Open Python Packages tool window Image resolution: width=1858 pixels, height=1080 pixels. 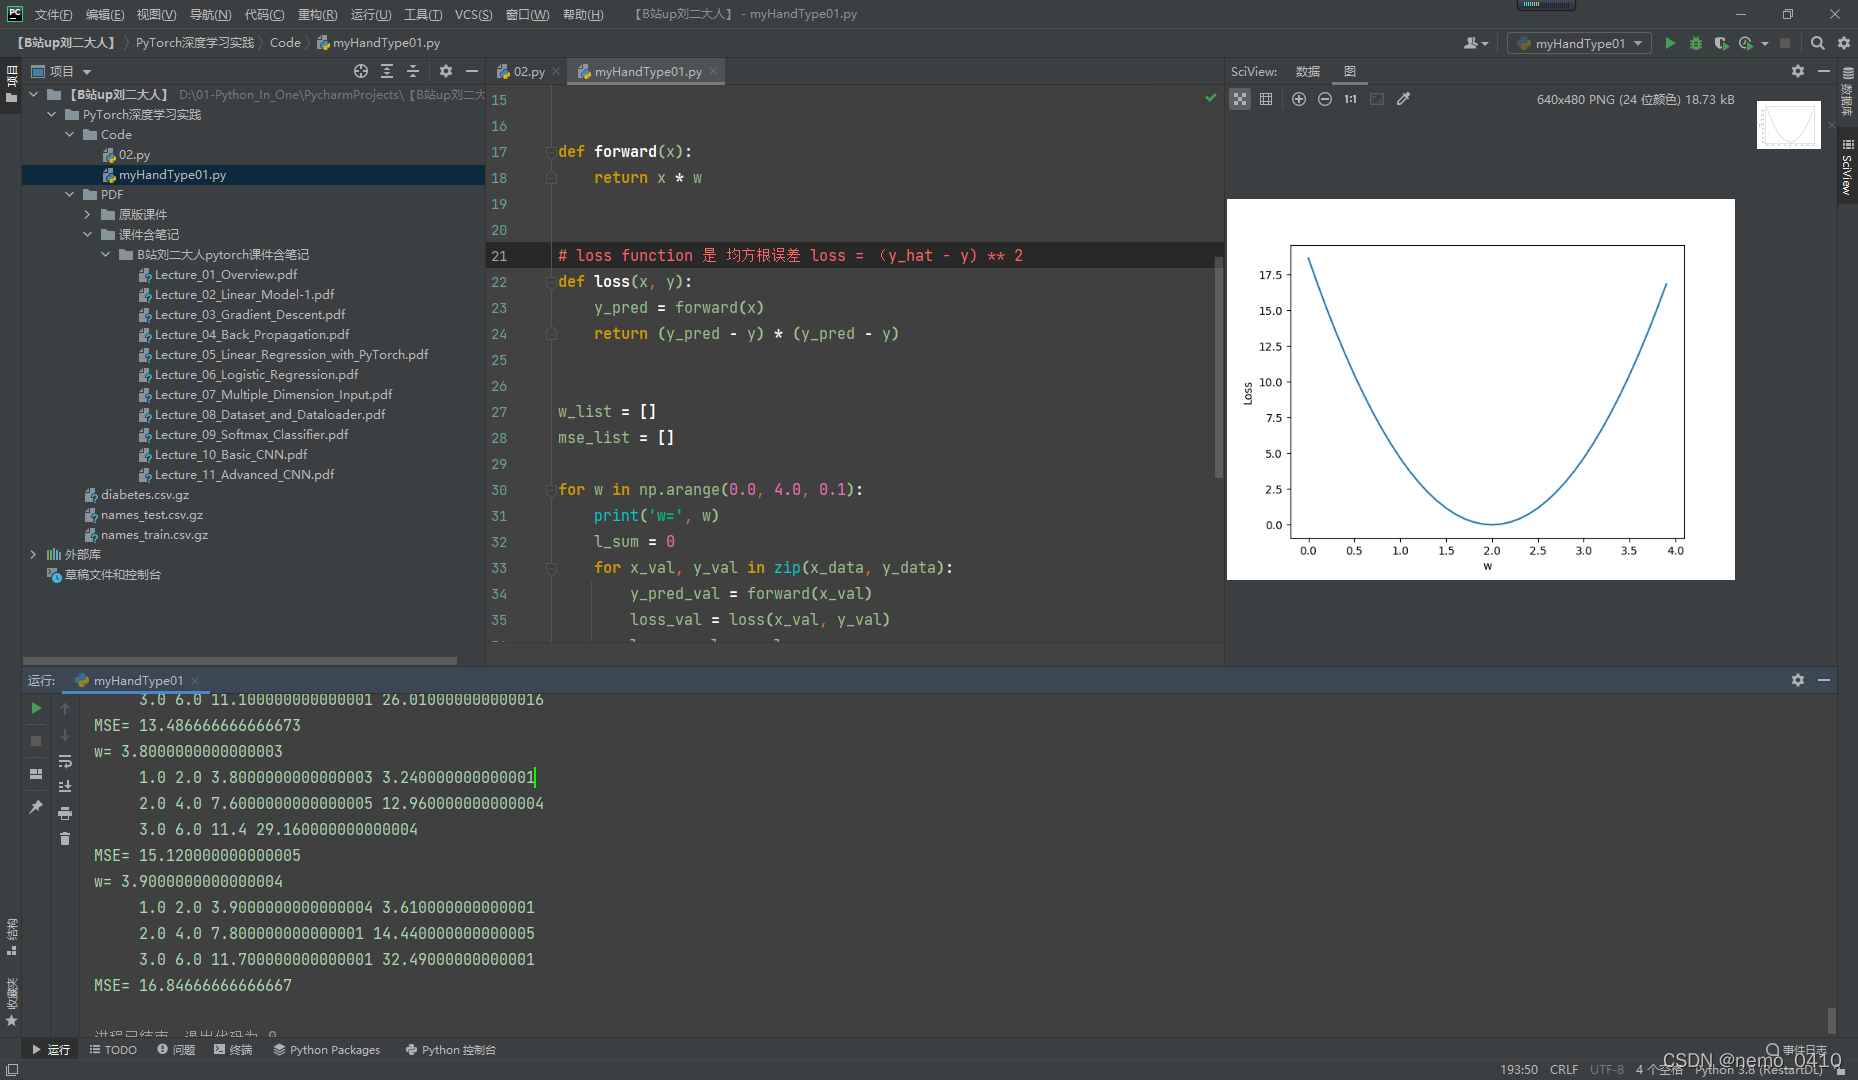(327, 1050)
